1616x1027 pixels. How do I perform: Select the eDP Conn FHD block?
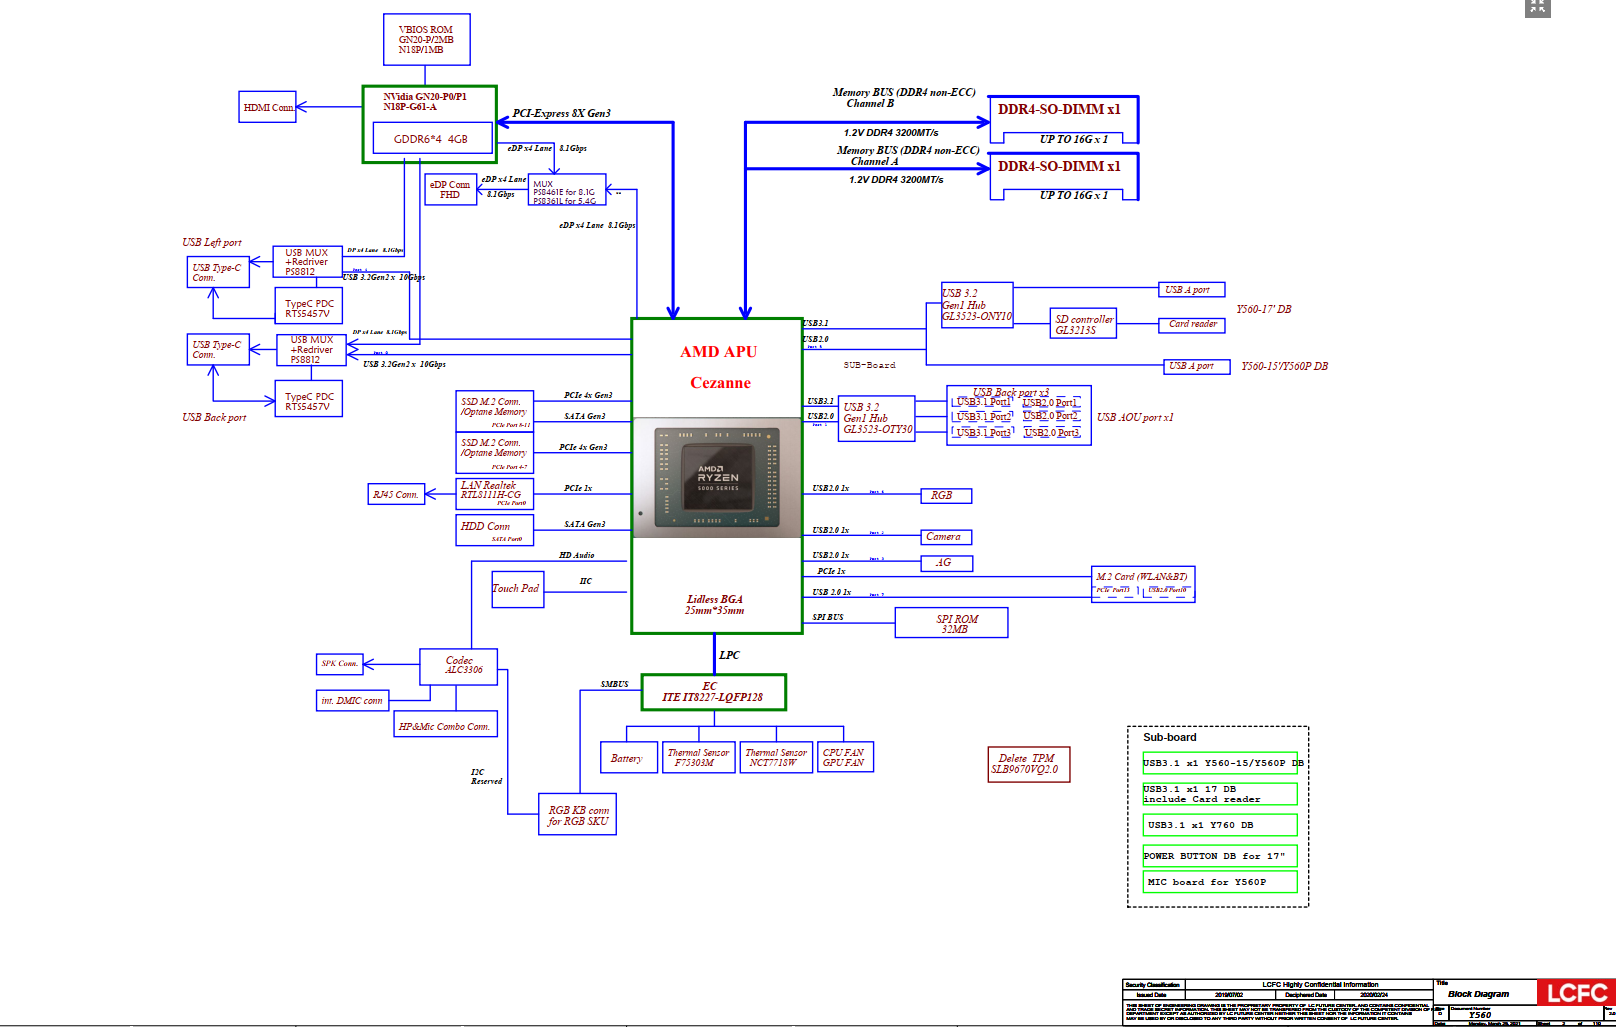click(x=450, y=190)
